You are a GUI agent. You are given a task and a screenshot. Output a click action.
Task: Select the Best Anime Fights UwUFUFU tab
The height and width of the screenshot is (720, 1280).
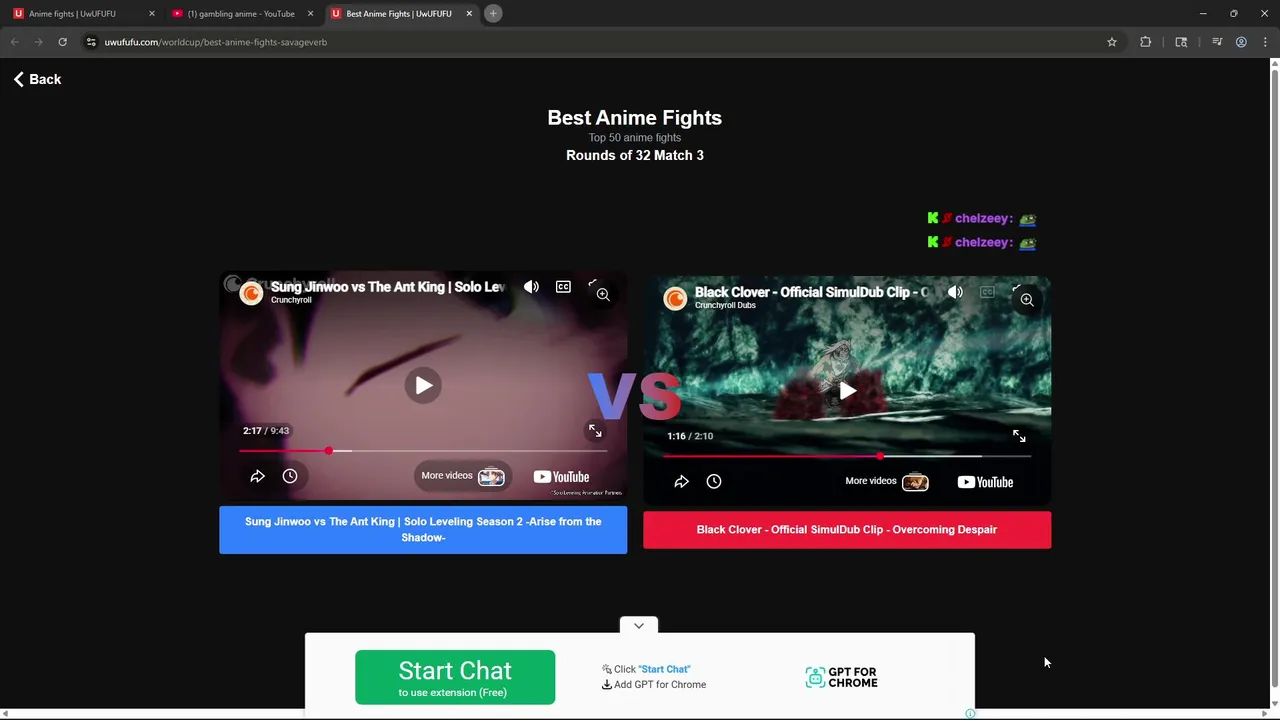click(x=399, y=14)
